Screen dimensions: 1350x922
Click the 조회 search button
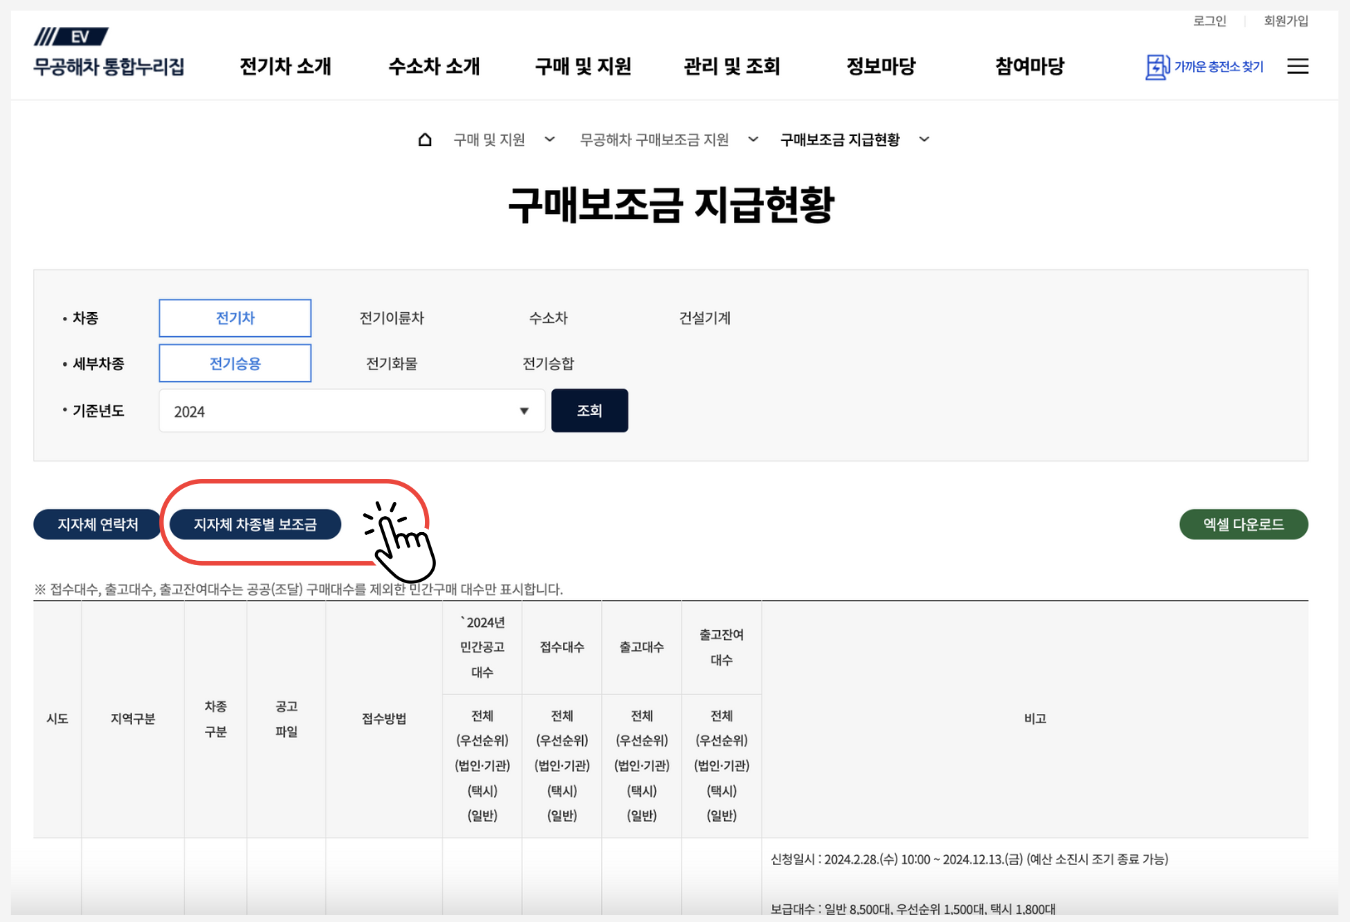tap(589, 410)
